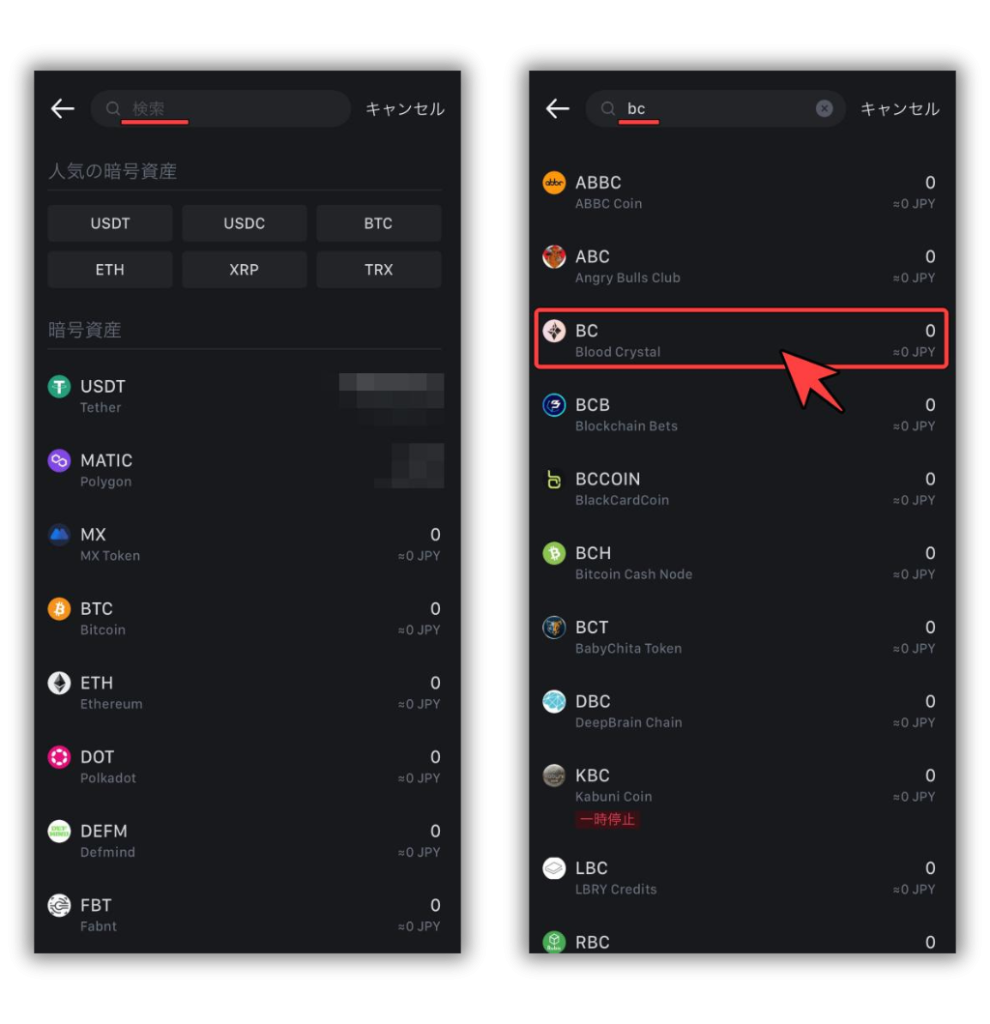Viewport: 990px width, 1024px height.
Task: Tap the ABBC Coin orange icon
Action: (554, 183)
